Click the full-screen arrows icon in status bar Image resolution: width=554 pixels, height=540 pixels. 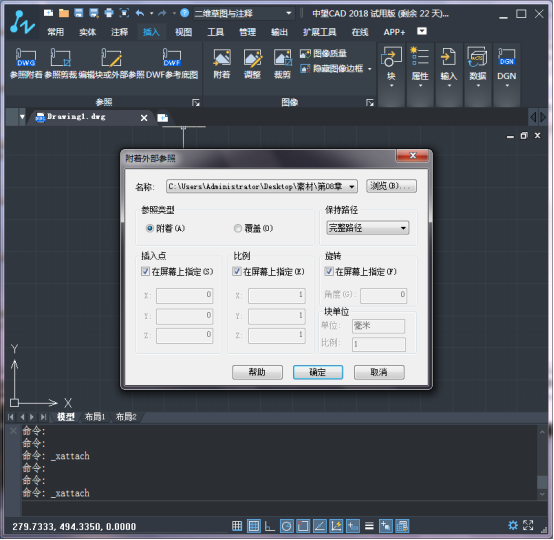[x=528, y=525]
